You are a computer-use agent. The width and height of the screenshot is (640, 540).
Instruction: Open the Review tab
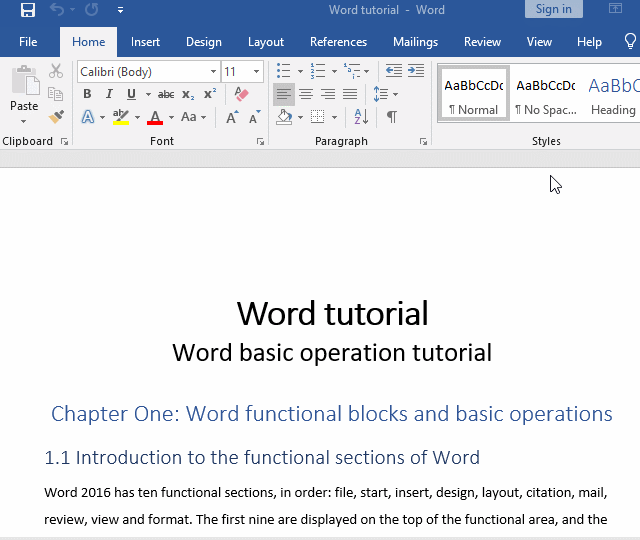(x=482, y=42)
